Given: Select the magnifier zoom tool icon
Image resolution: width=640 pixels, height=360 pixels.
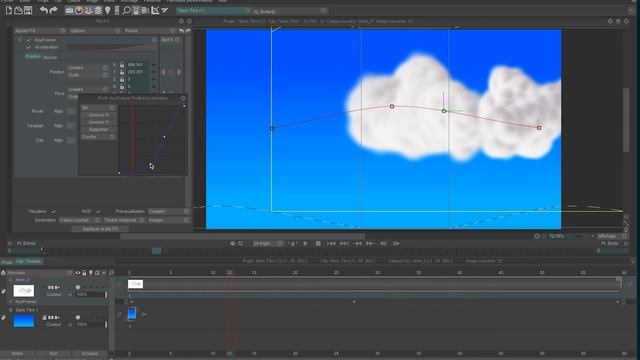Looking at the screenshot, I should [x=127, y=10].
